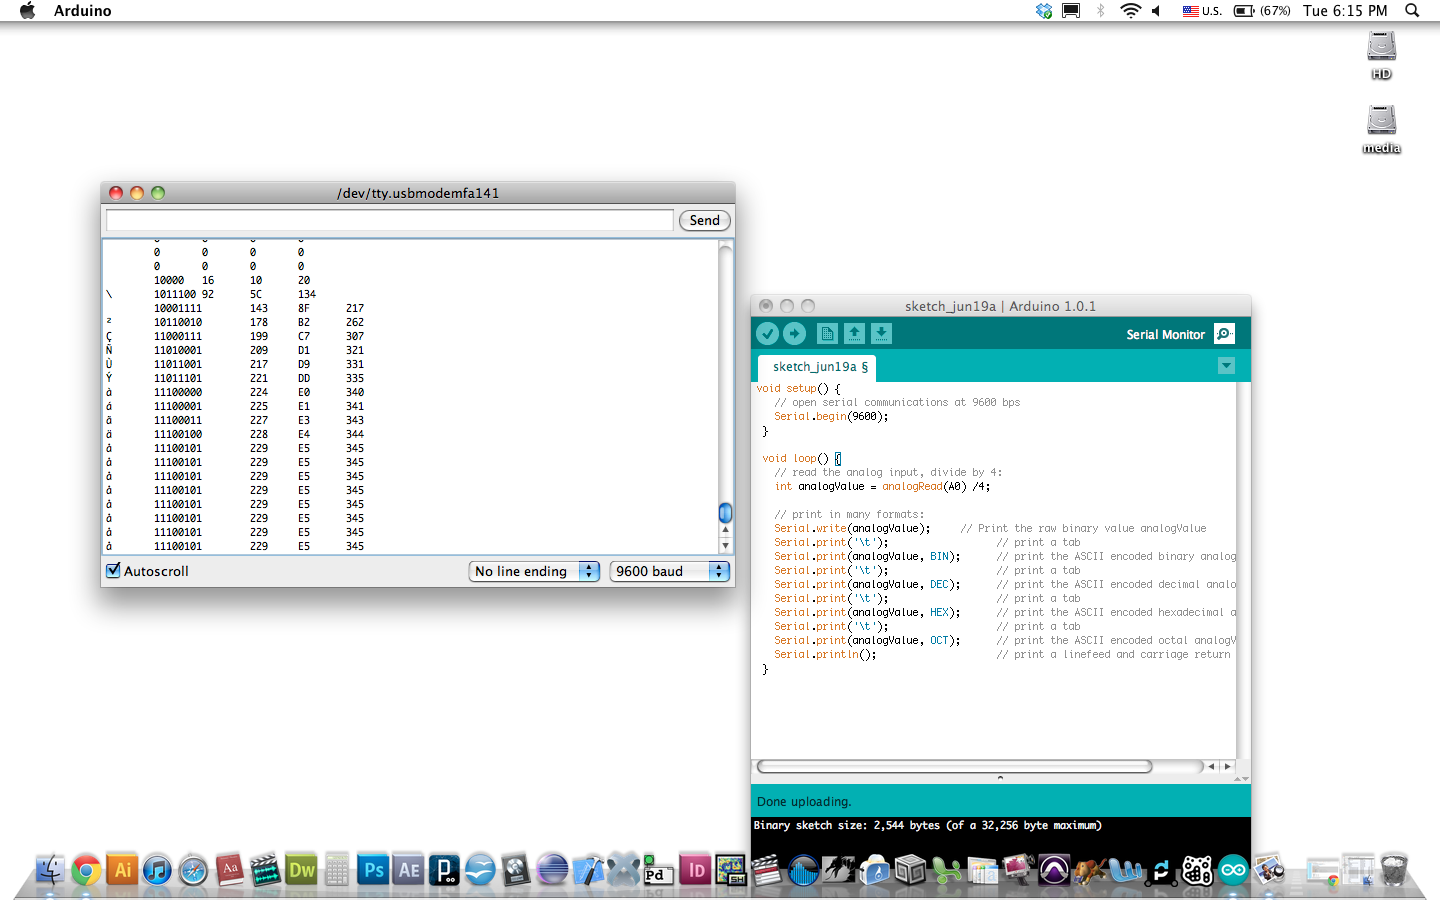Click the Upload arrow button in Arduino
This screenshot has height=900, width=1440.
pos(794,334)
